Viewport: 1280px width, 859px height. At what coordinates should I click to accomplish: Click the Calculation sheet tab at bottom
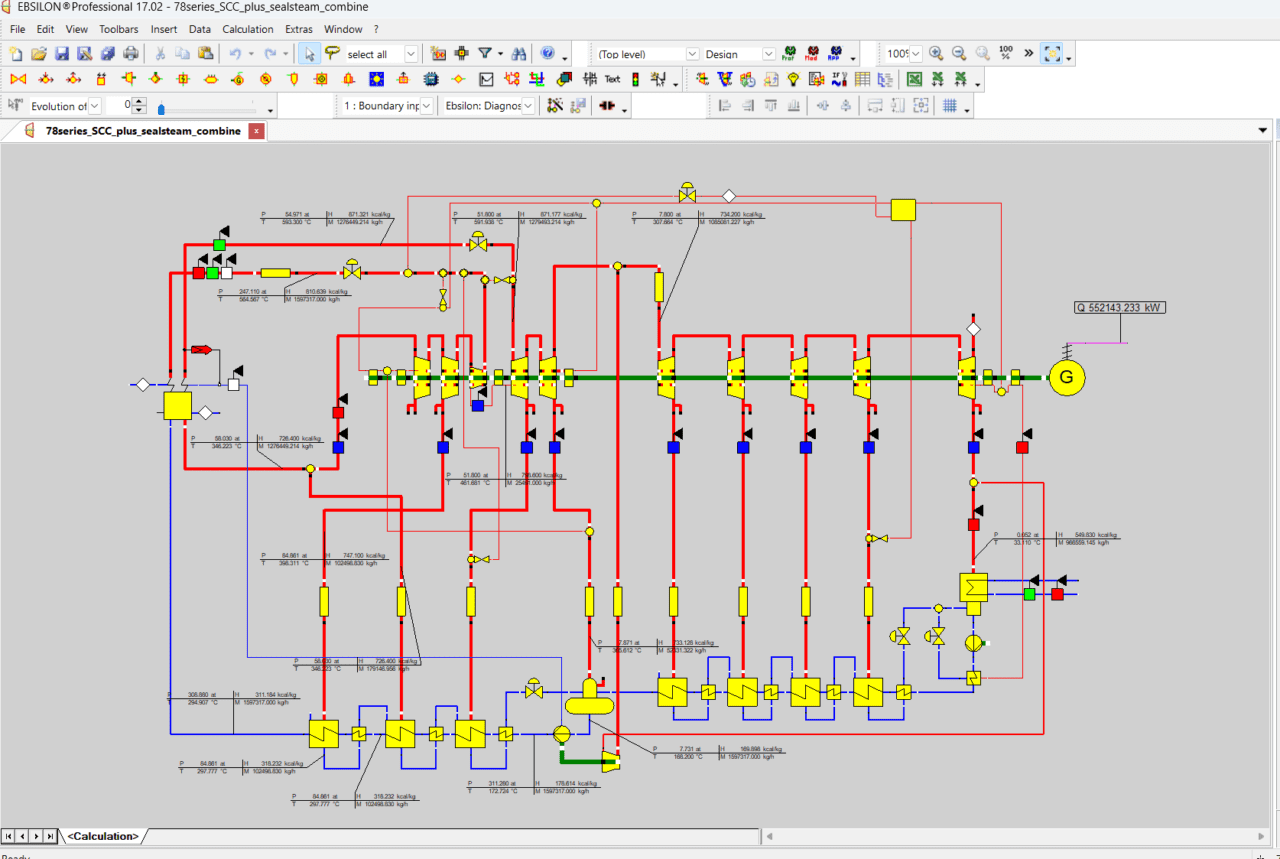[103, 836]
